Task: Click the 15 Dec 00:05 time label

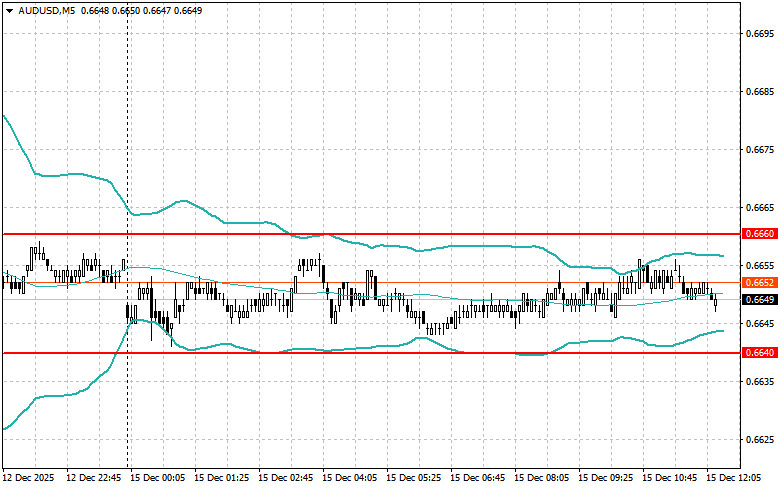Action: (157, 478)
